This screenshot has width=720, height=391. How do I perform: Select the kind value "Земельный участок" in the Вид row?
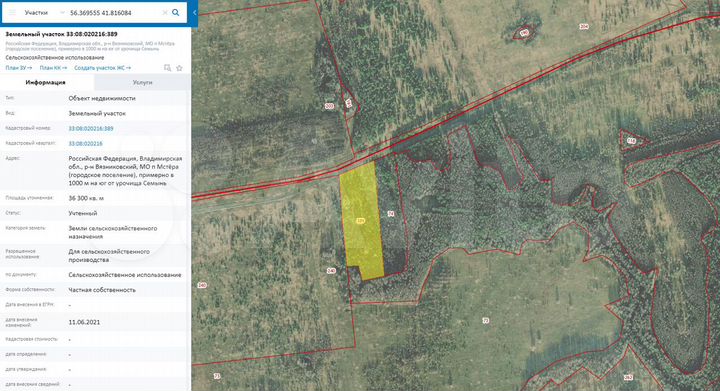tap(97, 113)
